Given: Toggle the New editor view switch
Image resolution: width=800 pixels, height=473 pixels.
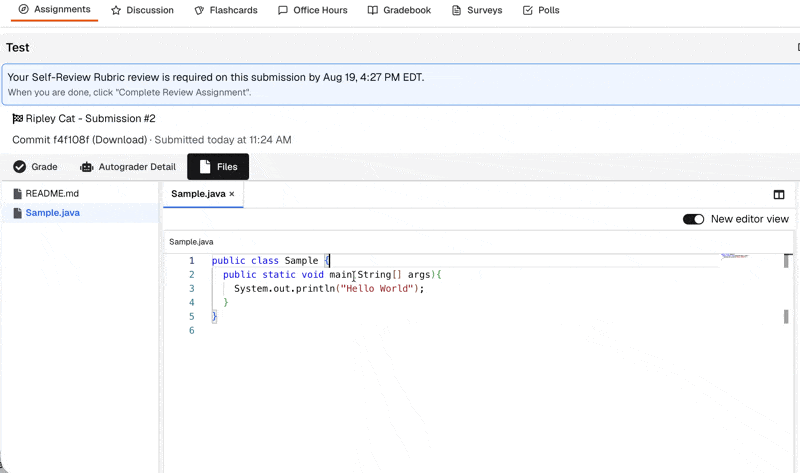Looking at the screenshot, I should pyautogui.click(x=693, y=219).
